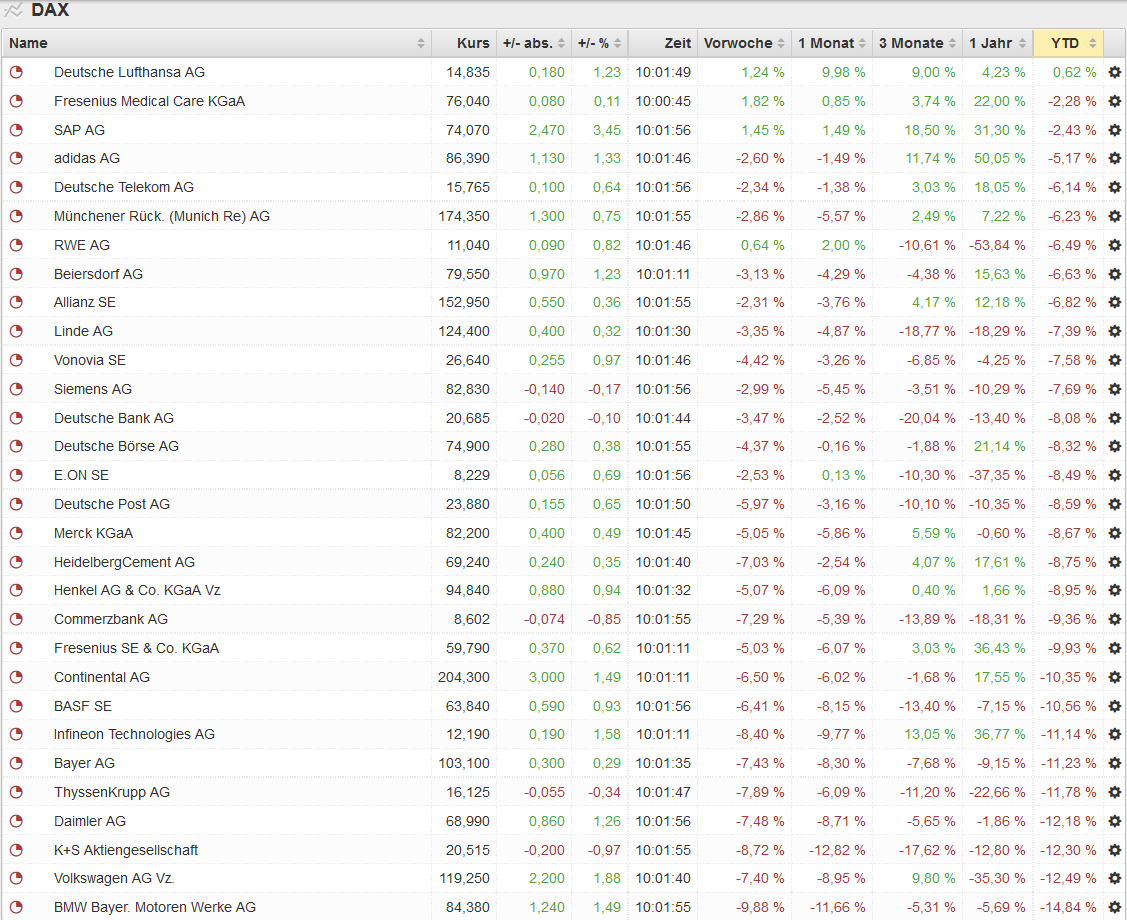This screenshot has width=1127, height=920.
Task: Open the pie chart icon for Deutsche Lufthansa AG
Action: coord(16,72)
